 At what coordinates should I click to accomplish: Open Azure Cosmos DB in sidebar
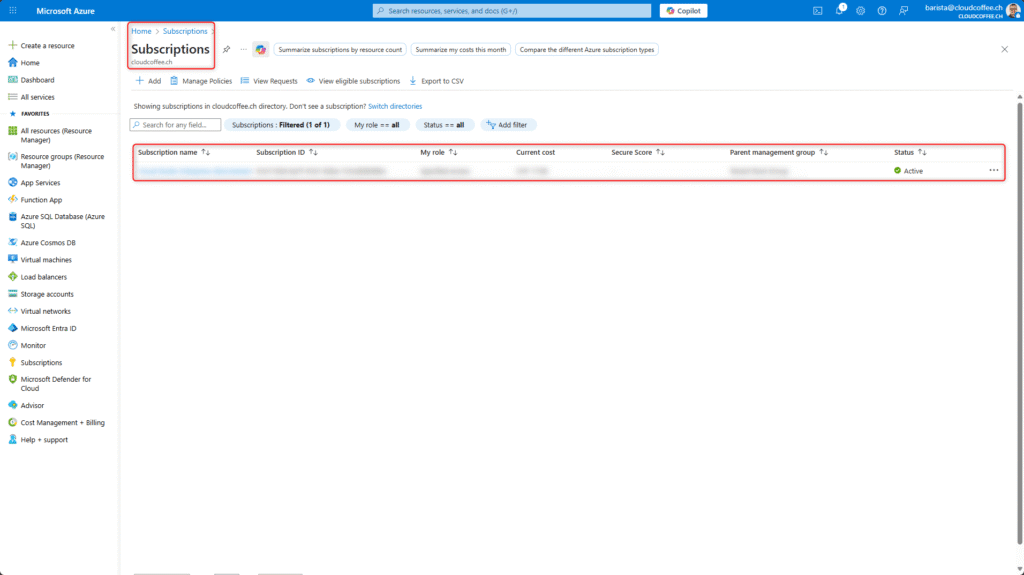coord(42,242)
